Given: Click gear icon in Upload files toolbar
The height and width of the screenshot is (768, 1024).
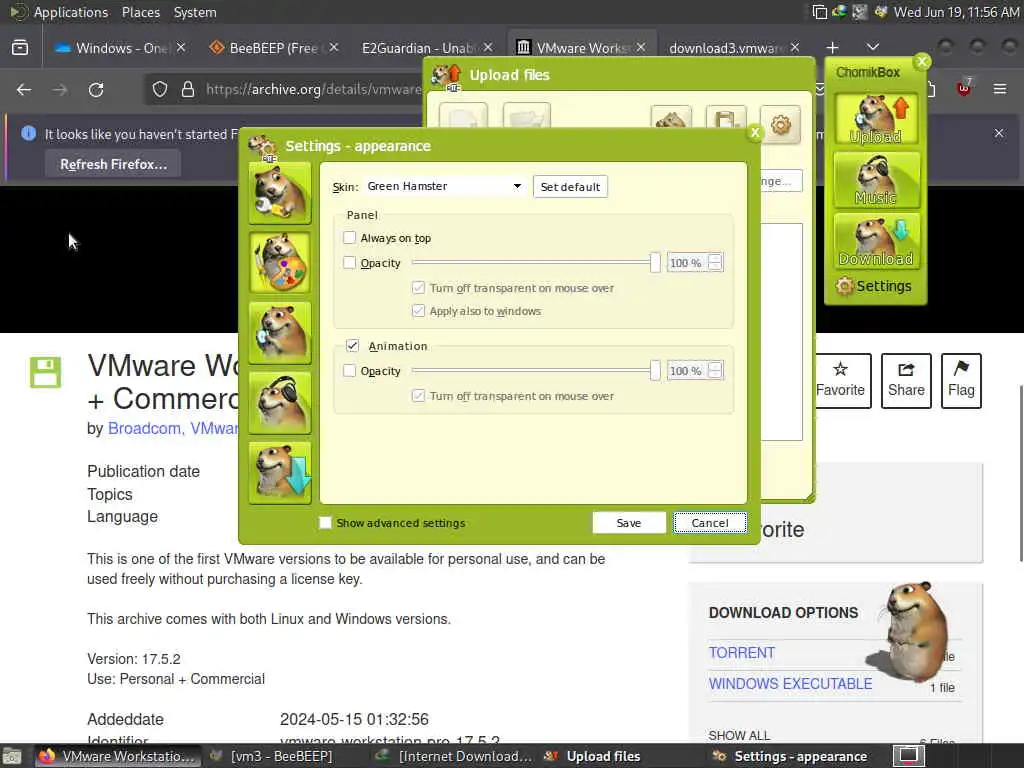Looking at the screenshot, I should [780, 124].
